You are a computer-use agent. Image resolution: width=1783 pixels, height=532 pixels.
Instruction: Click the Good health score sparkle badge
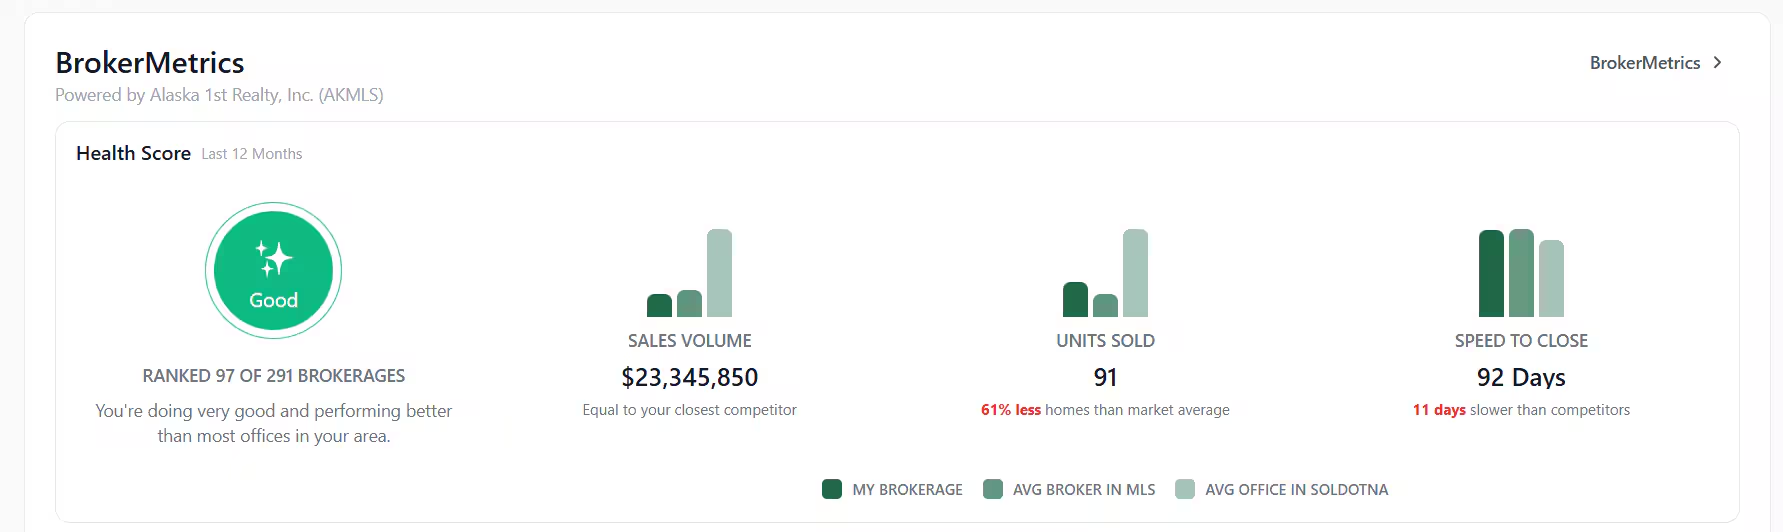273,271
